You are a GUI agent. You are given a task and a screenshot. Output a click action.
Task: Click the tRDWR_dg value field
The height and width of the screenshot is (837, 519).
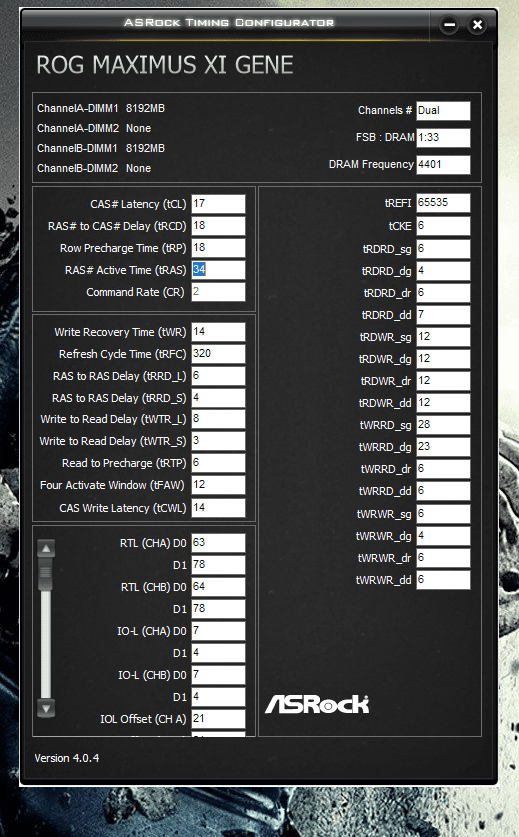[443, 359]
